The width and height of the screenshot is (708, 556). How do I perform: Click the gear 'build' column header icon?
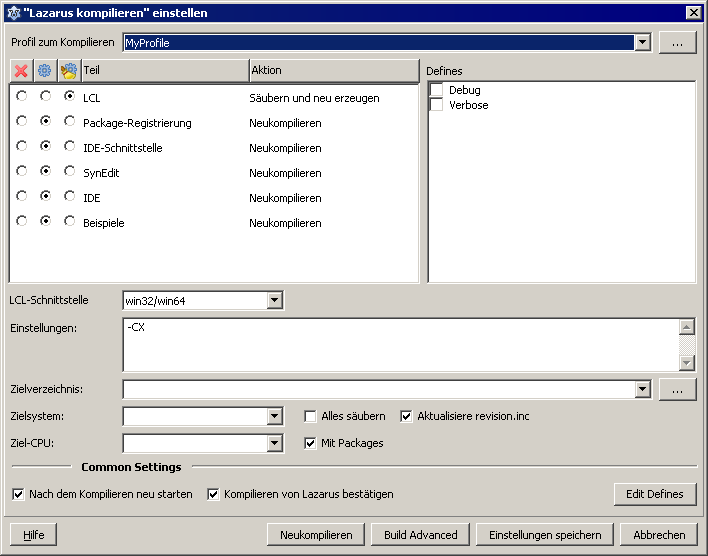click(x=45, y=71)
